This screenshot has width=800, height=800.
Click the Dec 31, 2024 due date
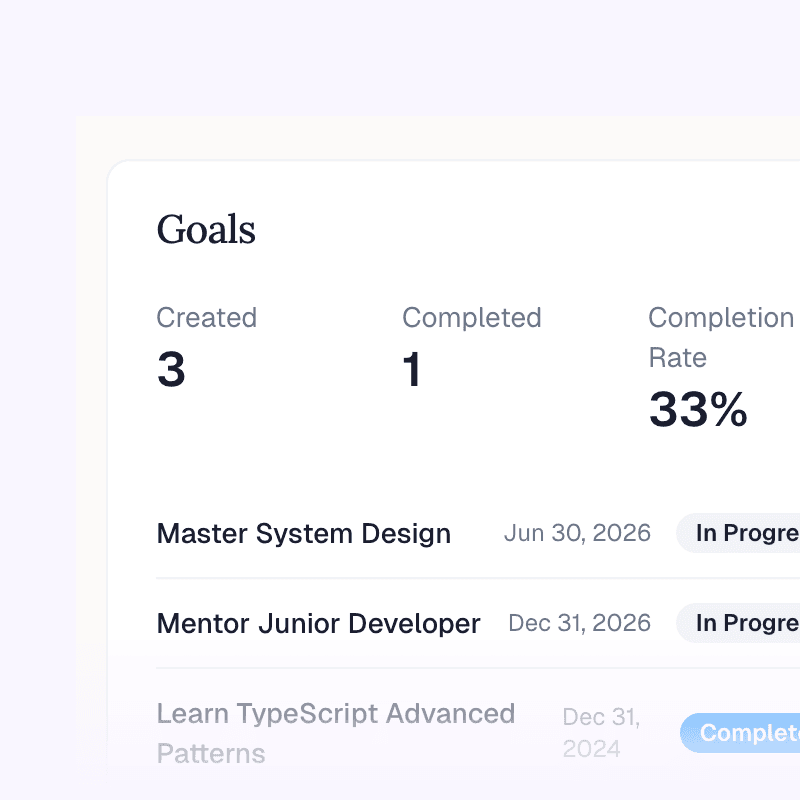click(x=602, y=733)
